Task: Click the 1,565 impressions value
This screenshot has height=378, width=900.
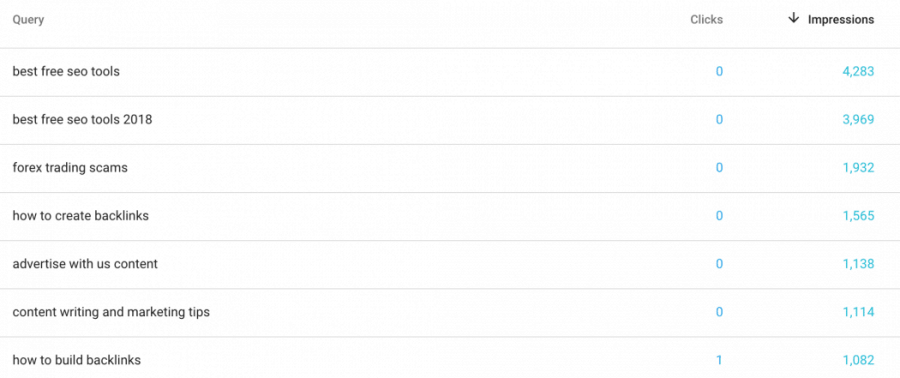Action: point(859,216)
